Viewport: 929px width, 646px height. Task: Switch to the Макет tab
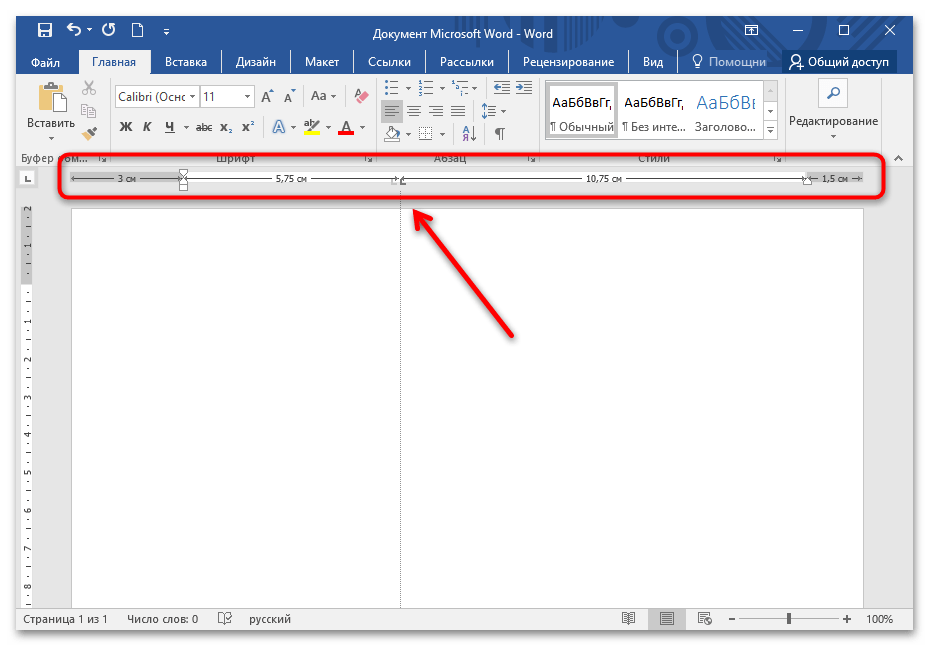coord(321,62)
